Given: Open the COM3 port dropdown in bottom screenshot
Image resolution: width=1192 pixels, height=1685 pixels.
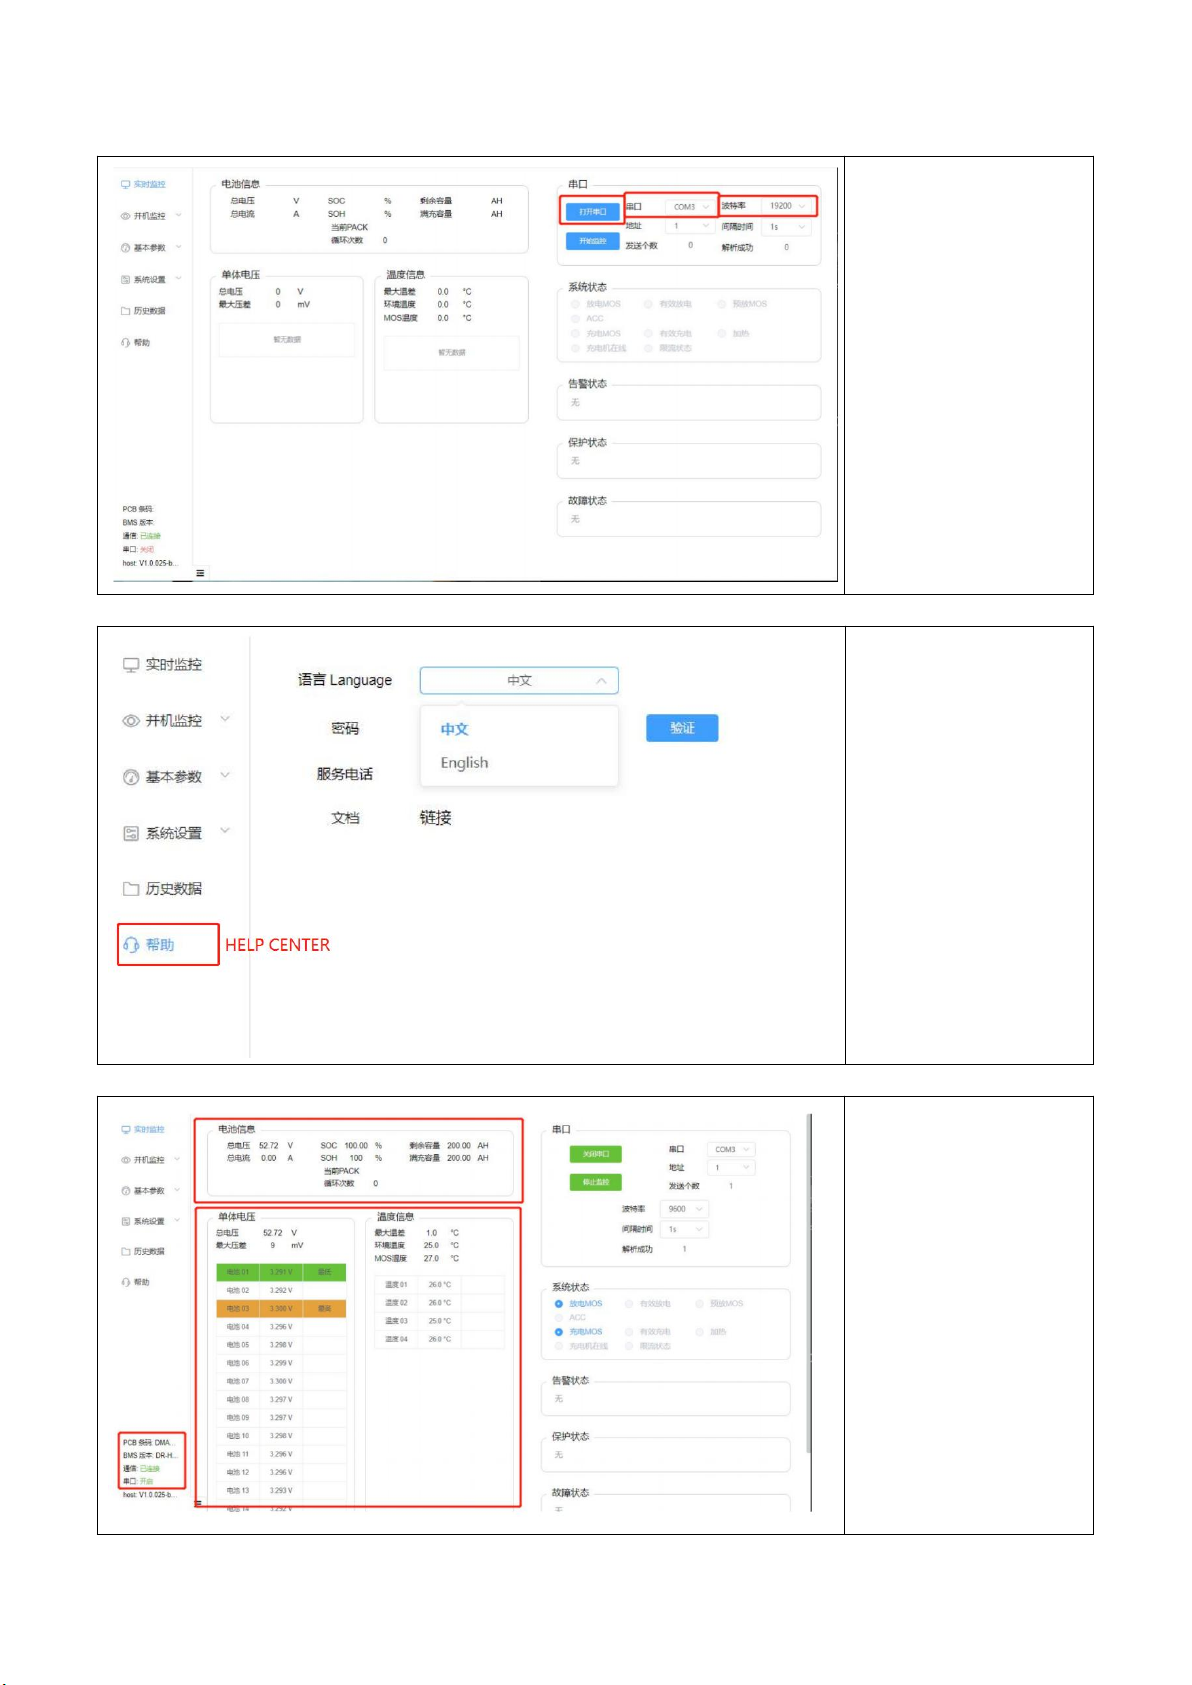Looking at the screenshot, I should pyautogui.click(x=731, y=1150).
